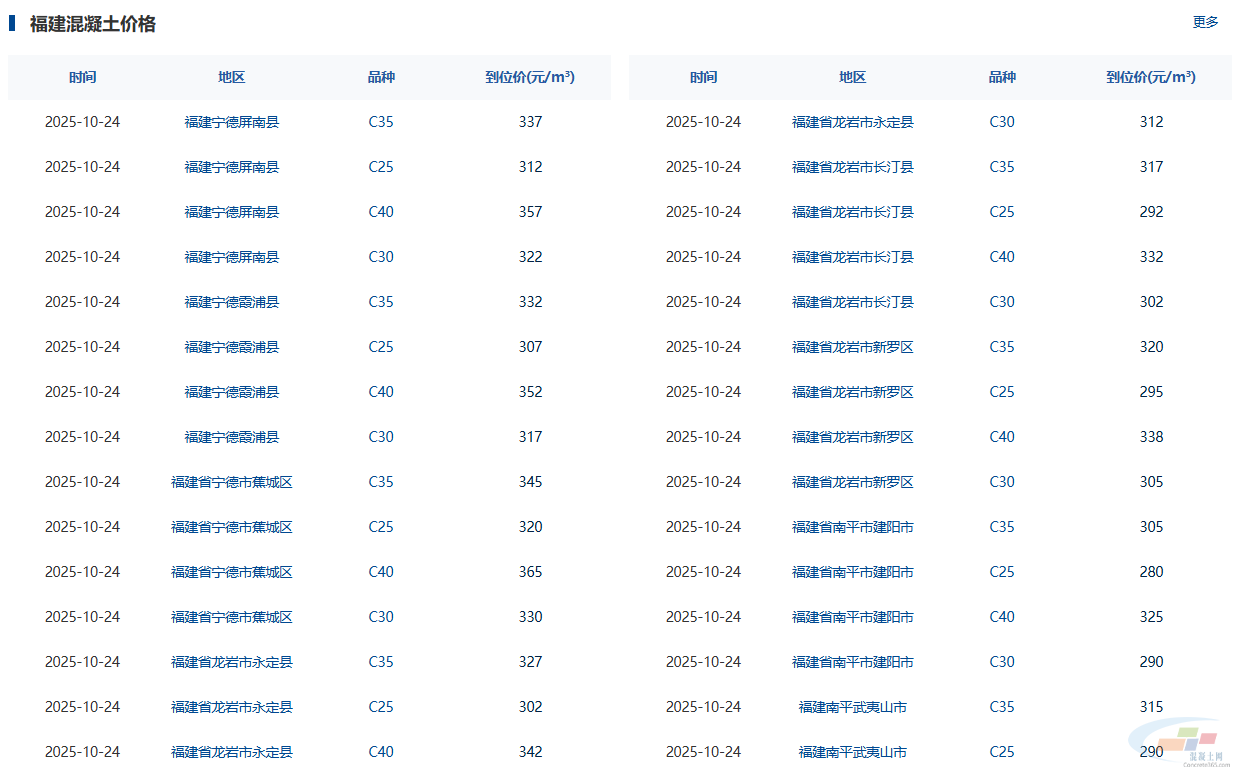
Task: Select C40 grade link for 福建省龙岩市新罗区
Action: (1002, 437)
